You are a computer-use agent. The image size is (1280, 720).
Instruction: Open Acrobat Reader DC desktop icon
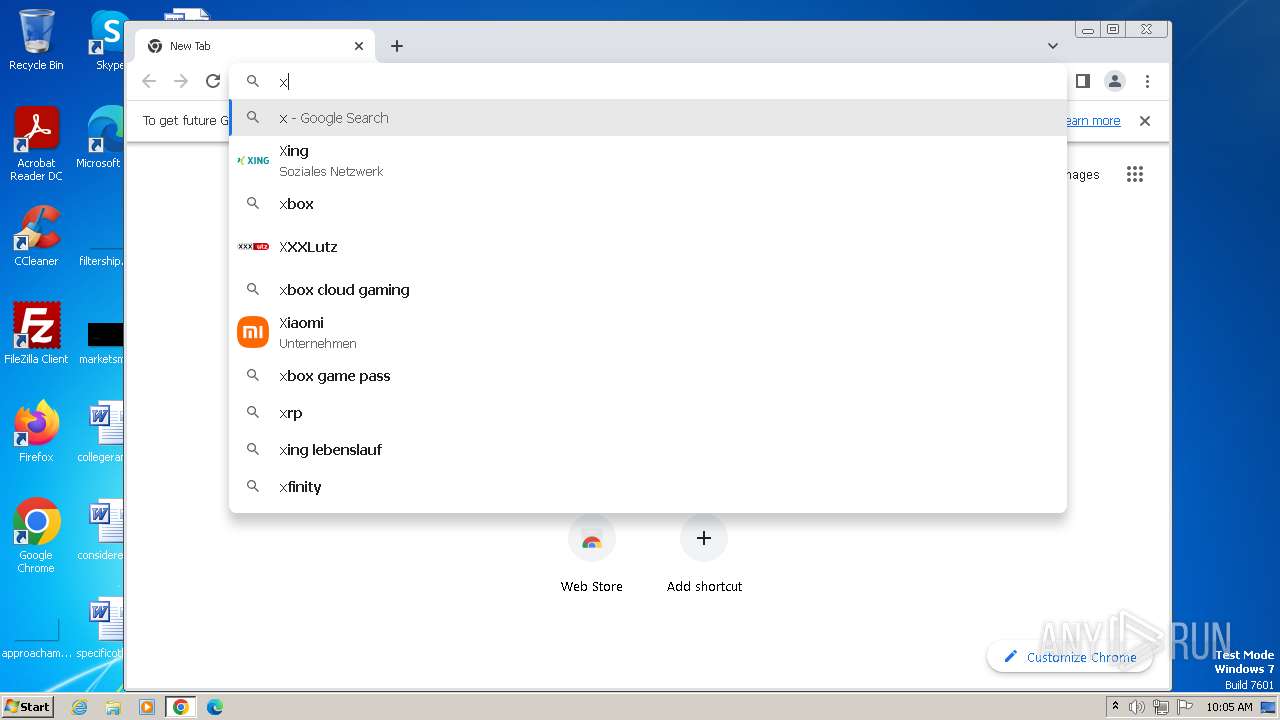pos(36,144)
